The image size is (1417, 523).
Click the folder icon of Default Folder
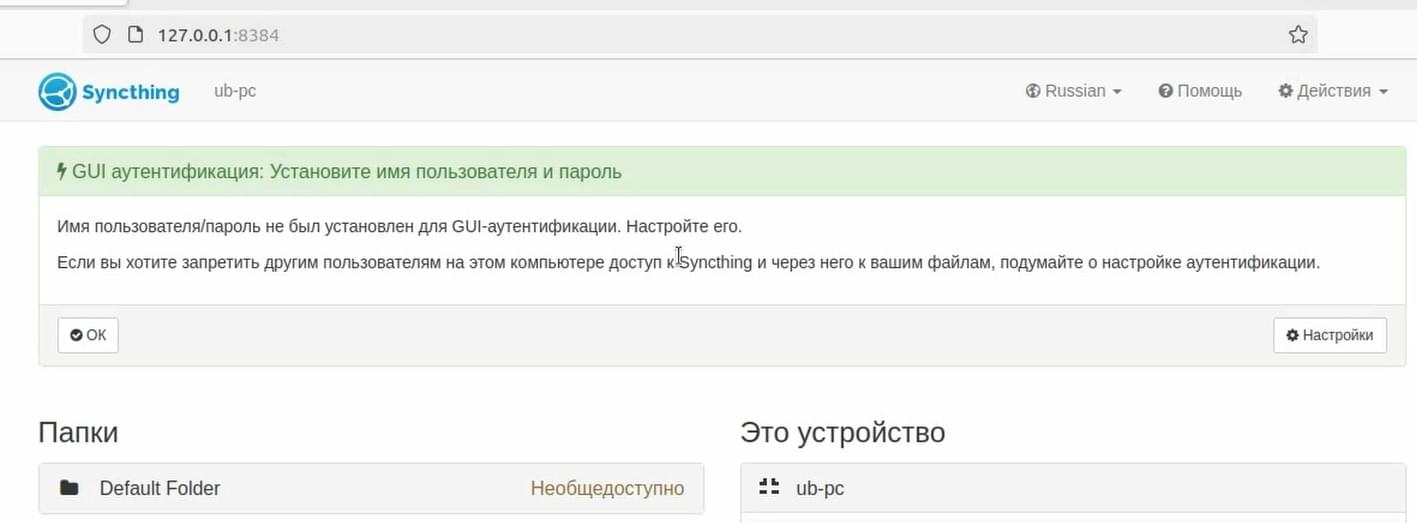click(69, 488)
